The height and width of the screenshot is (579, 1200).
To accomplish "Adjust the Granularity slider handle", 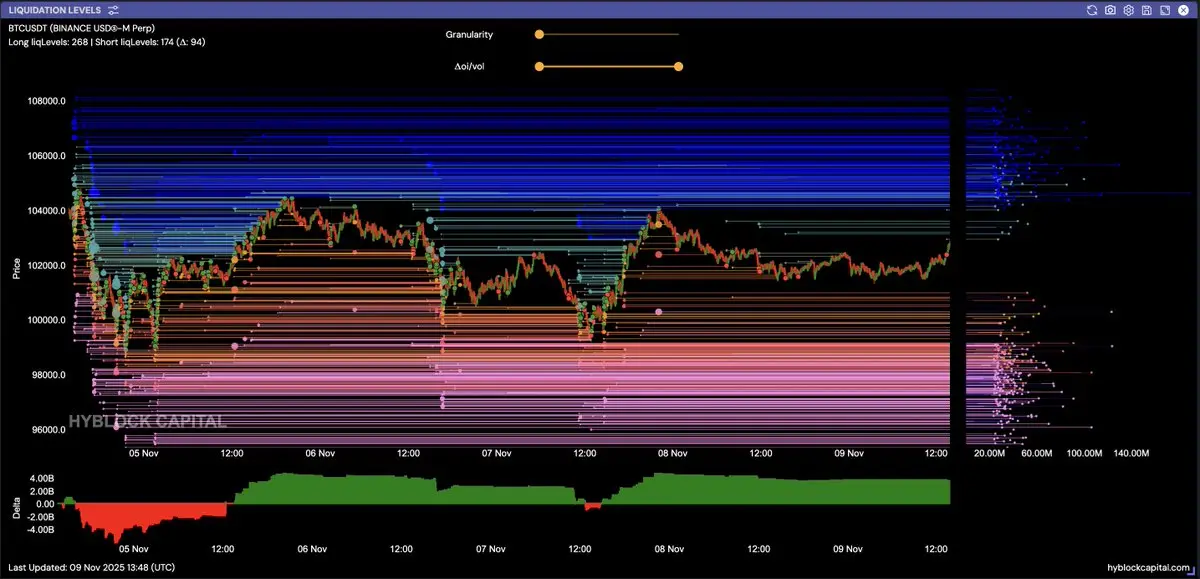I will (539, 34).
